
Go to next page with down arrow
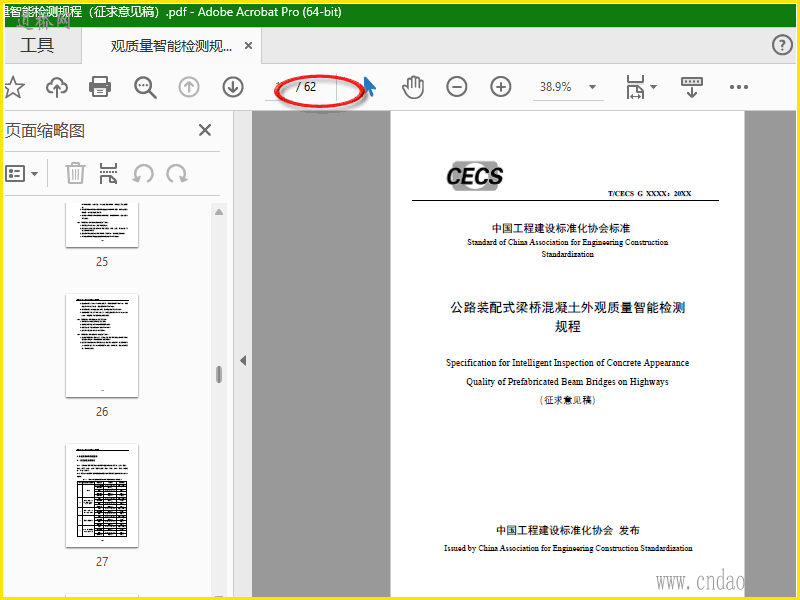tap(233, 87)
